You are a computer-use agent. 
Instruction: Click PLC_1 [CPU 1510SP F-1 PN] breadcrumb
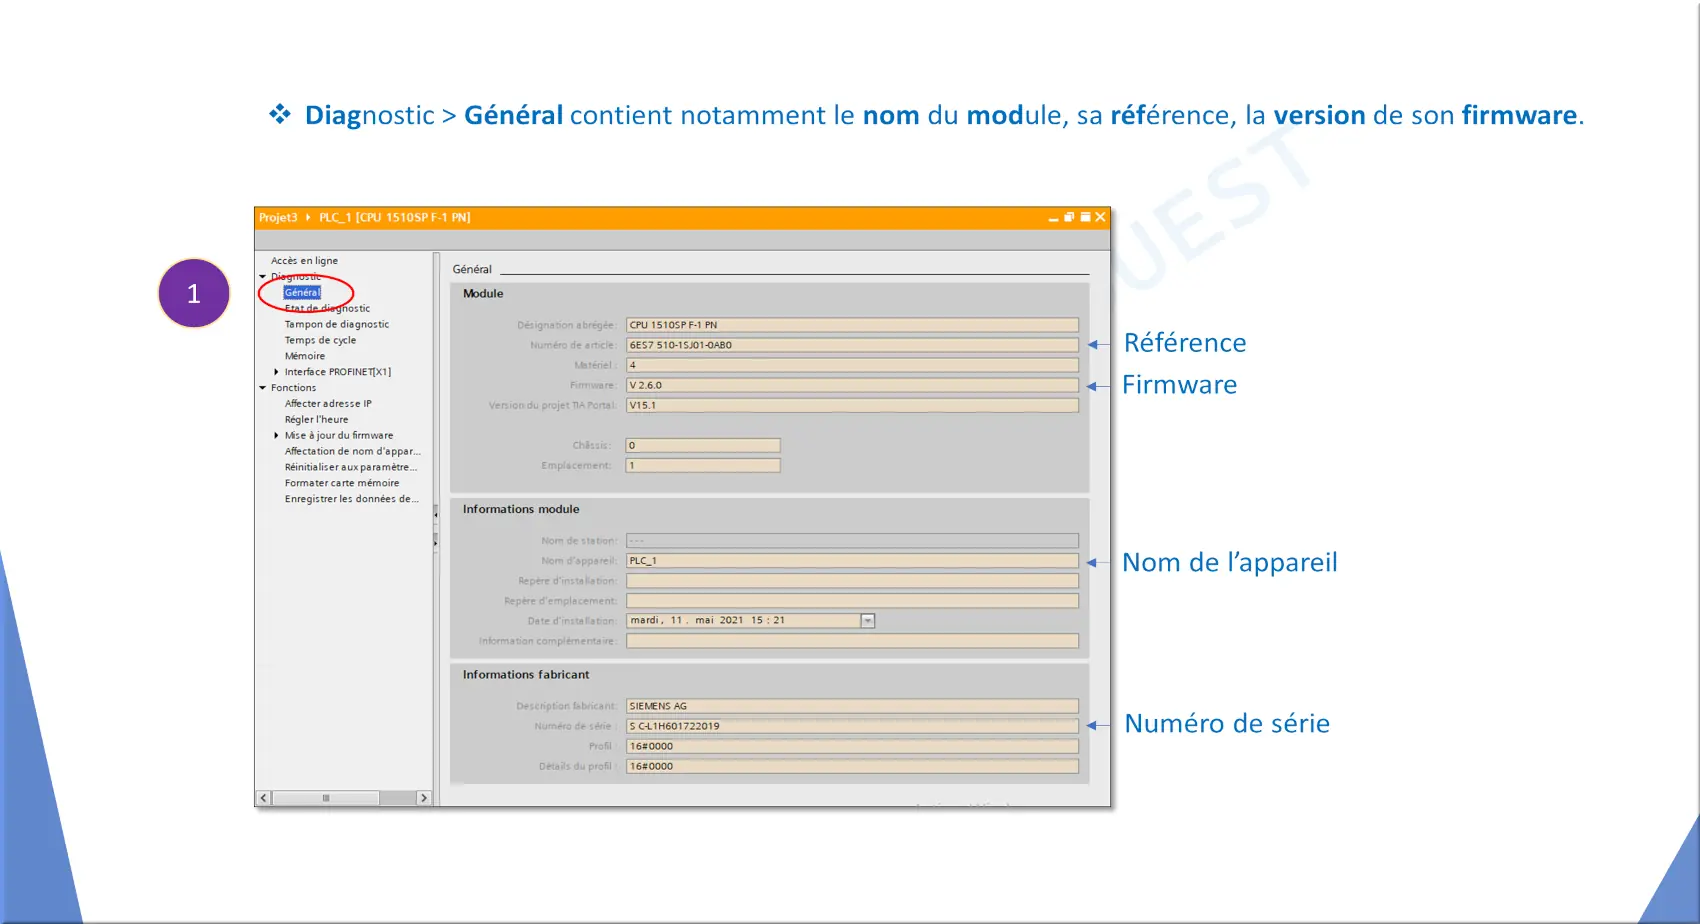coord(394,217)
